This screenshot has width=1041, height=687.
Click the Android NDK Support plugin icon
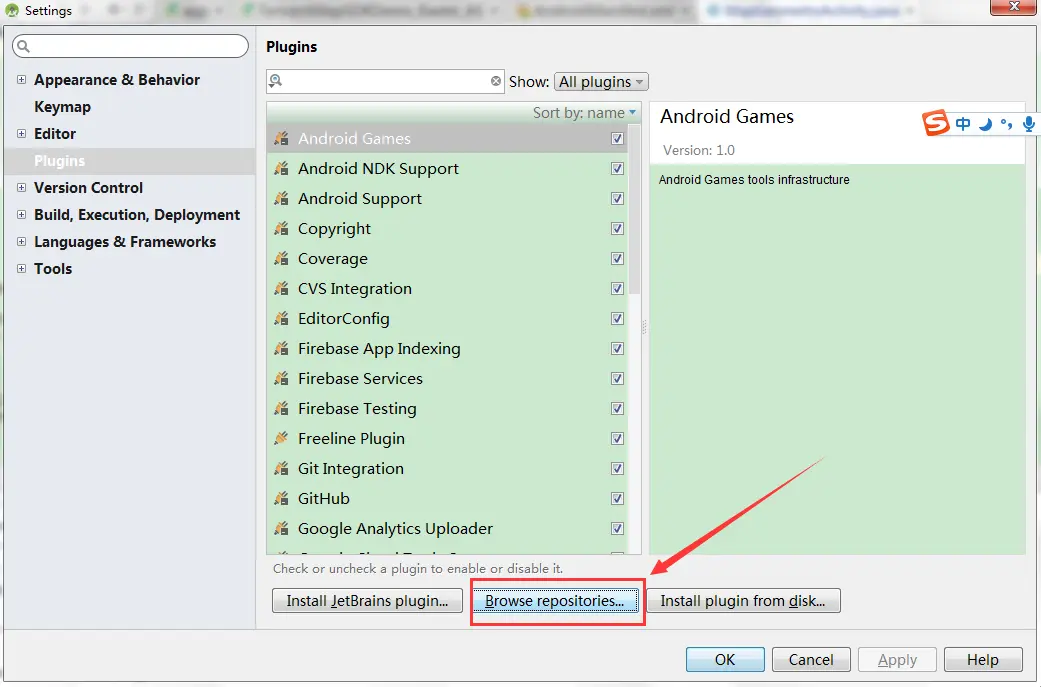pos(281,169)
